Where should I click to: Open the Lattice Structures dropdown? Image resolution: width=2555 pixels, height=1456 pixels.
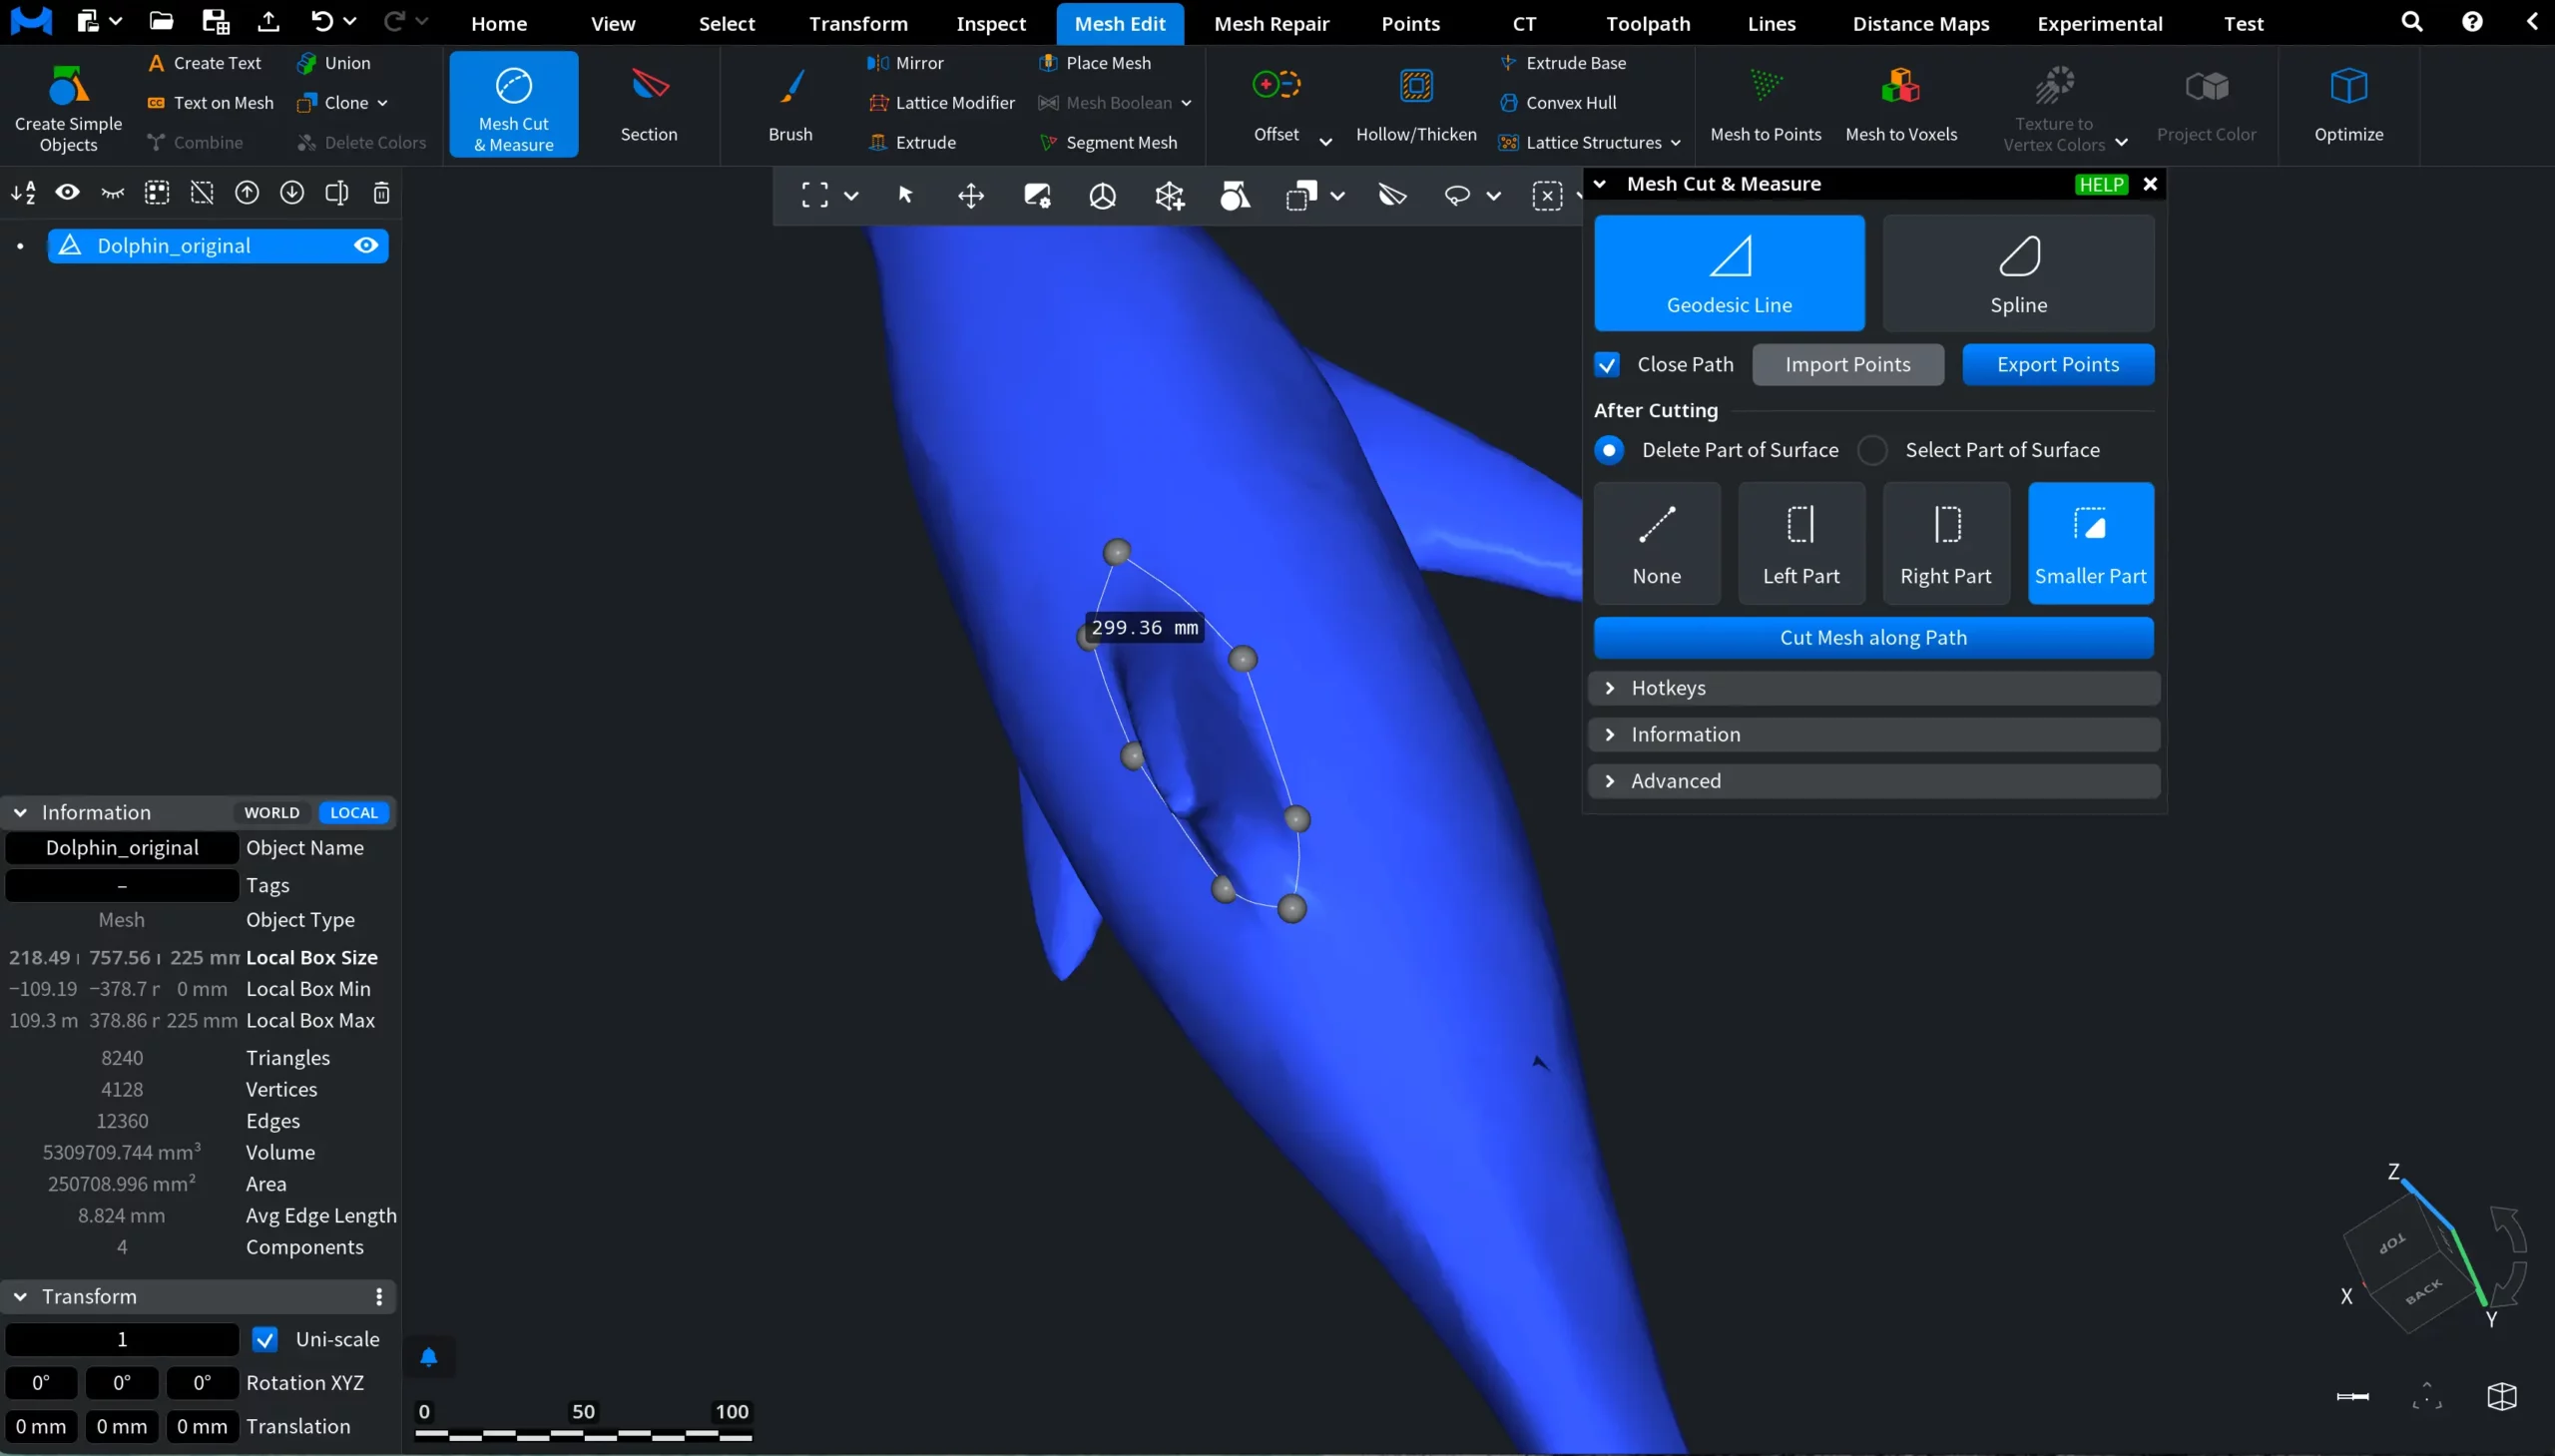[1675, 143]
